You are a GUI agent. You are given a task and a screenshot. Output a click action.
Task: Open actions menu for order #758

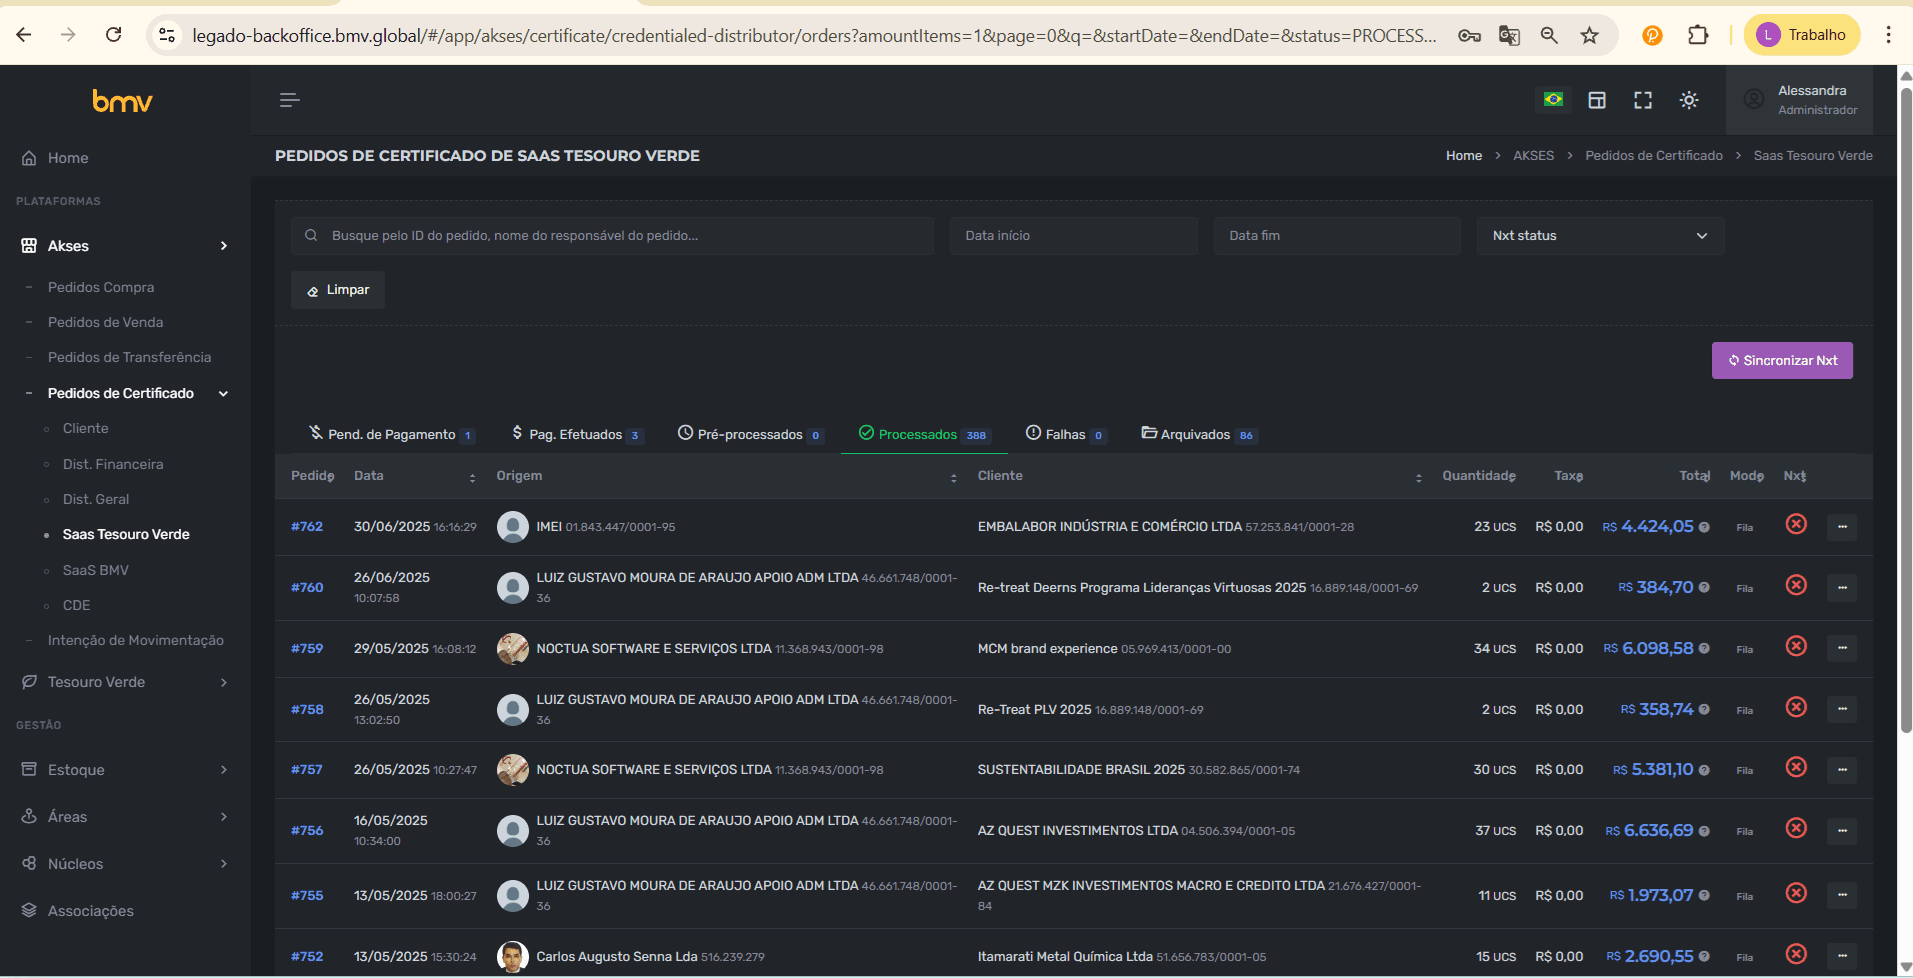point(1842,710)
